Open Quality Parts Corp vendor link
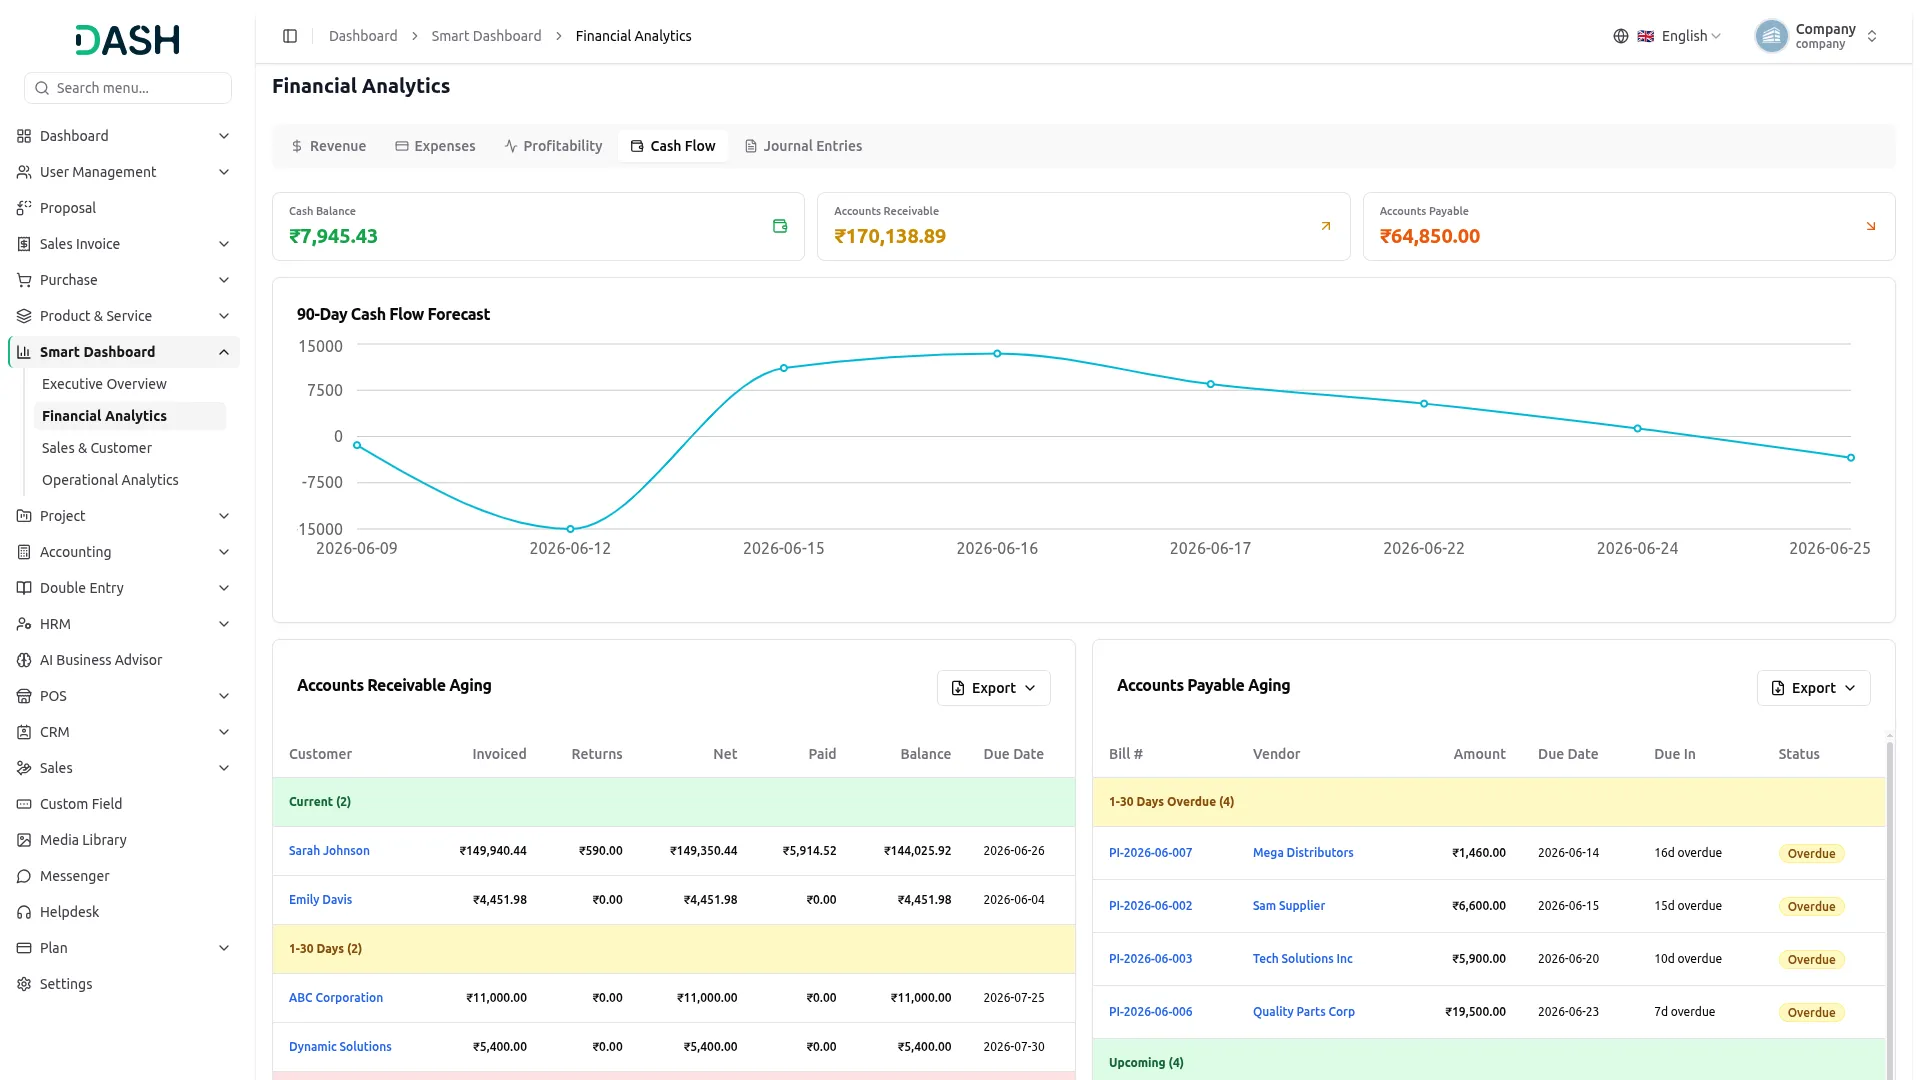Viewport: 1920px width, 1080px height. 1304,1012
